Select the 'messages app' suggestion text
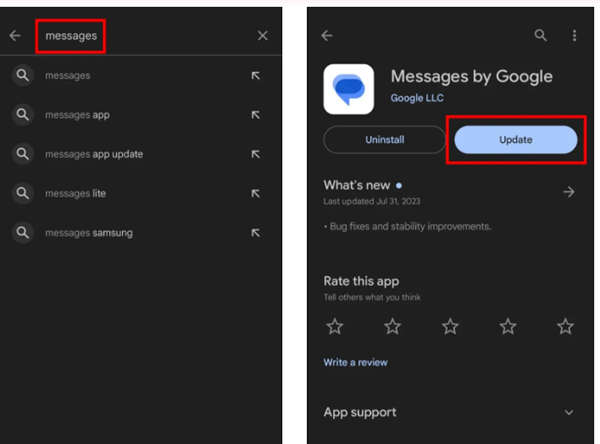 [77, 115]
